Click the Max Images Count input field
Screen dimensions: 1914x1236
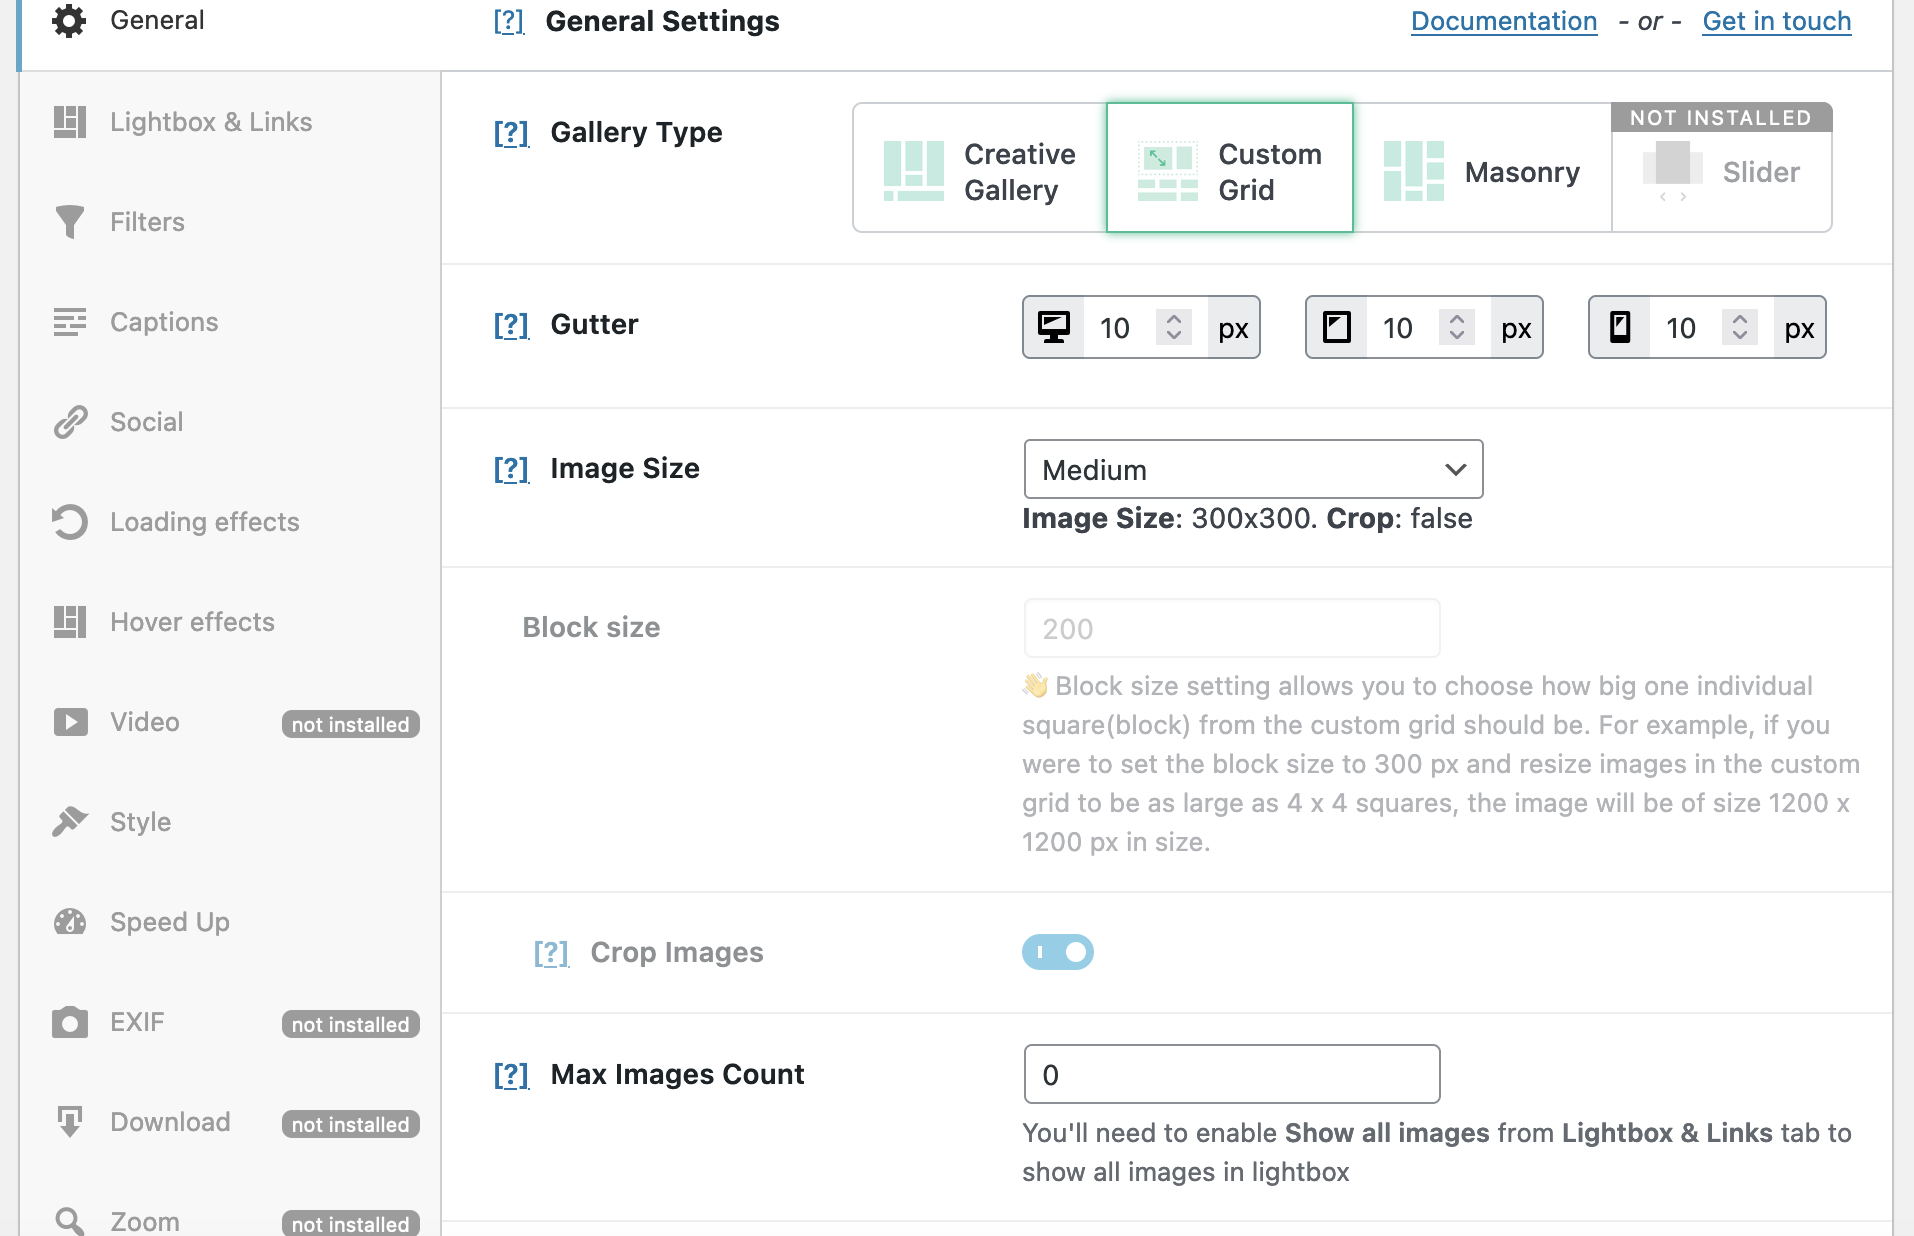[1232, 1074]
